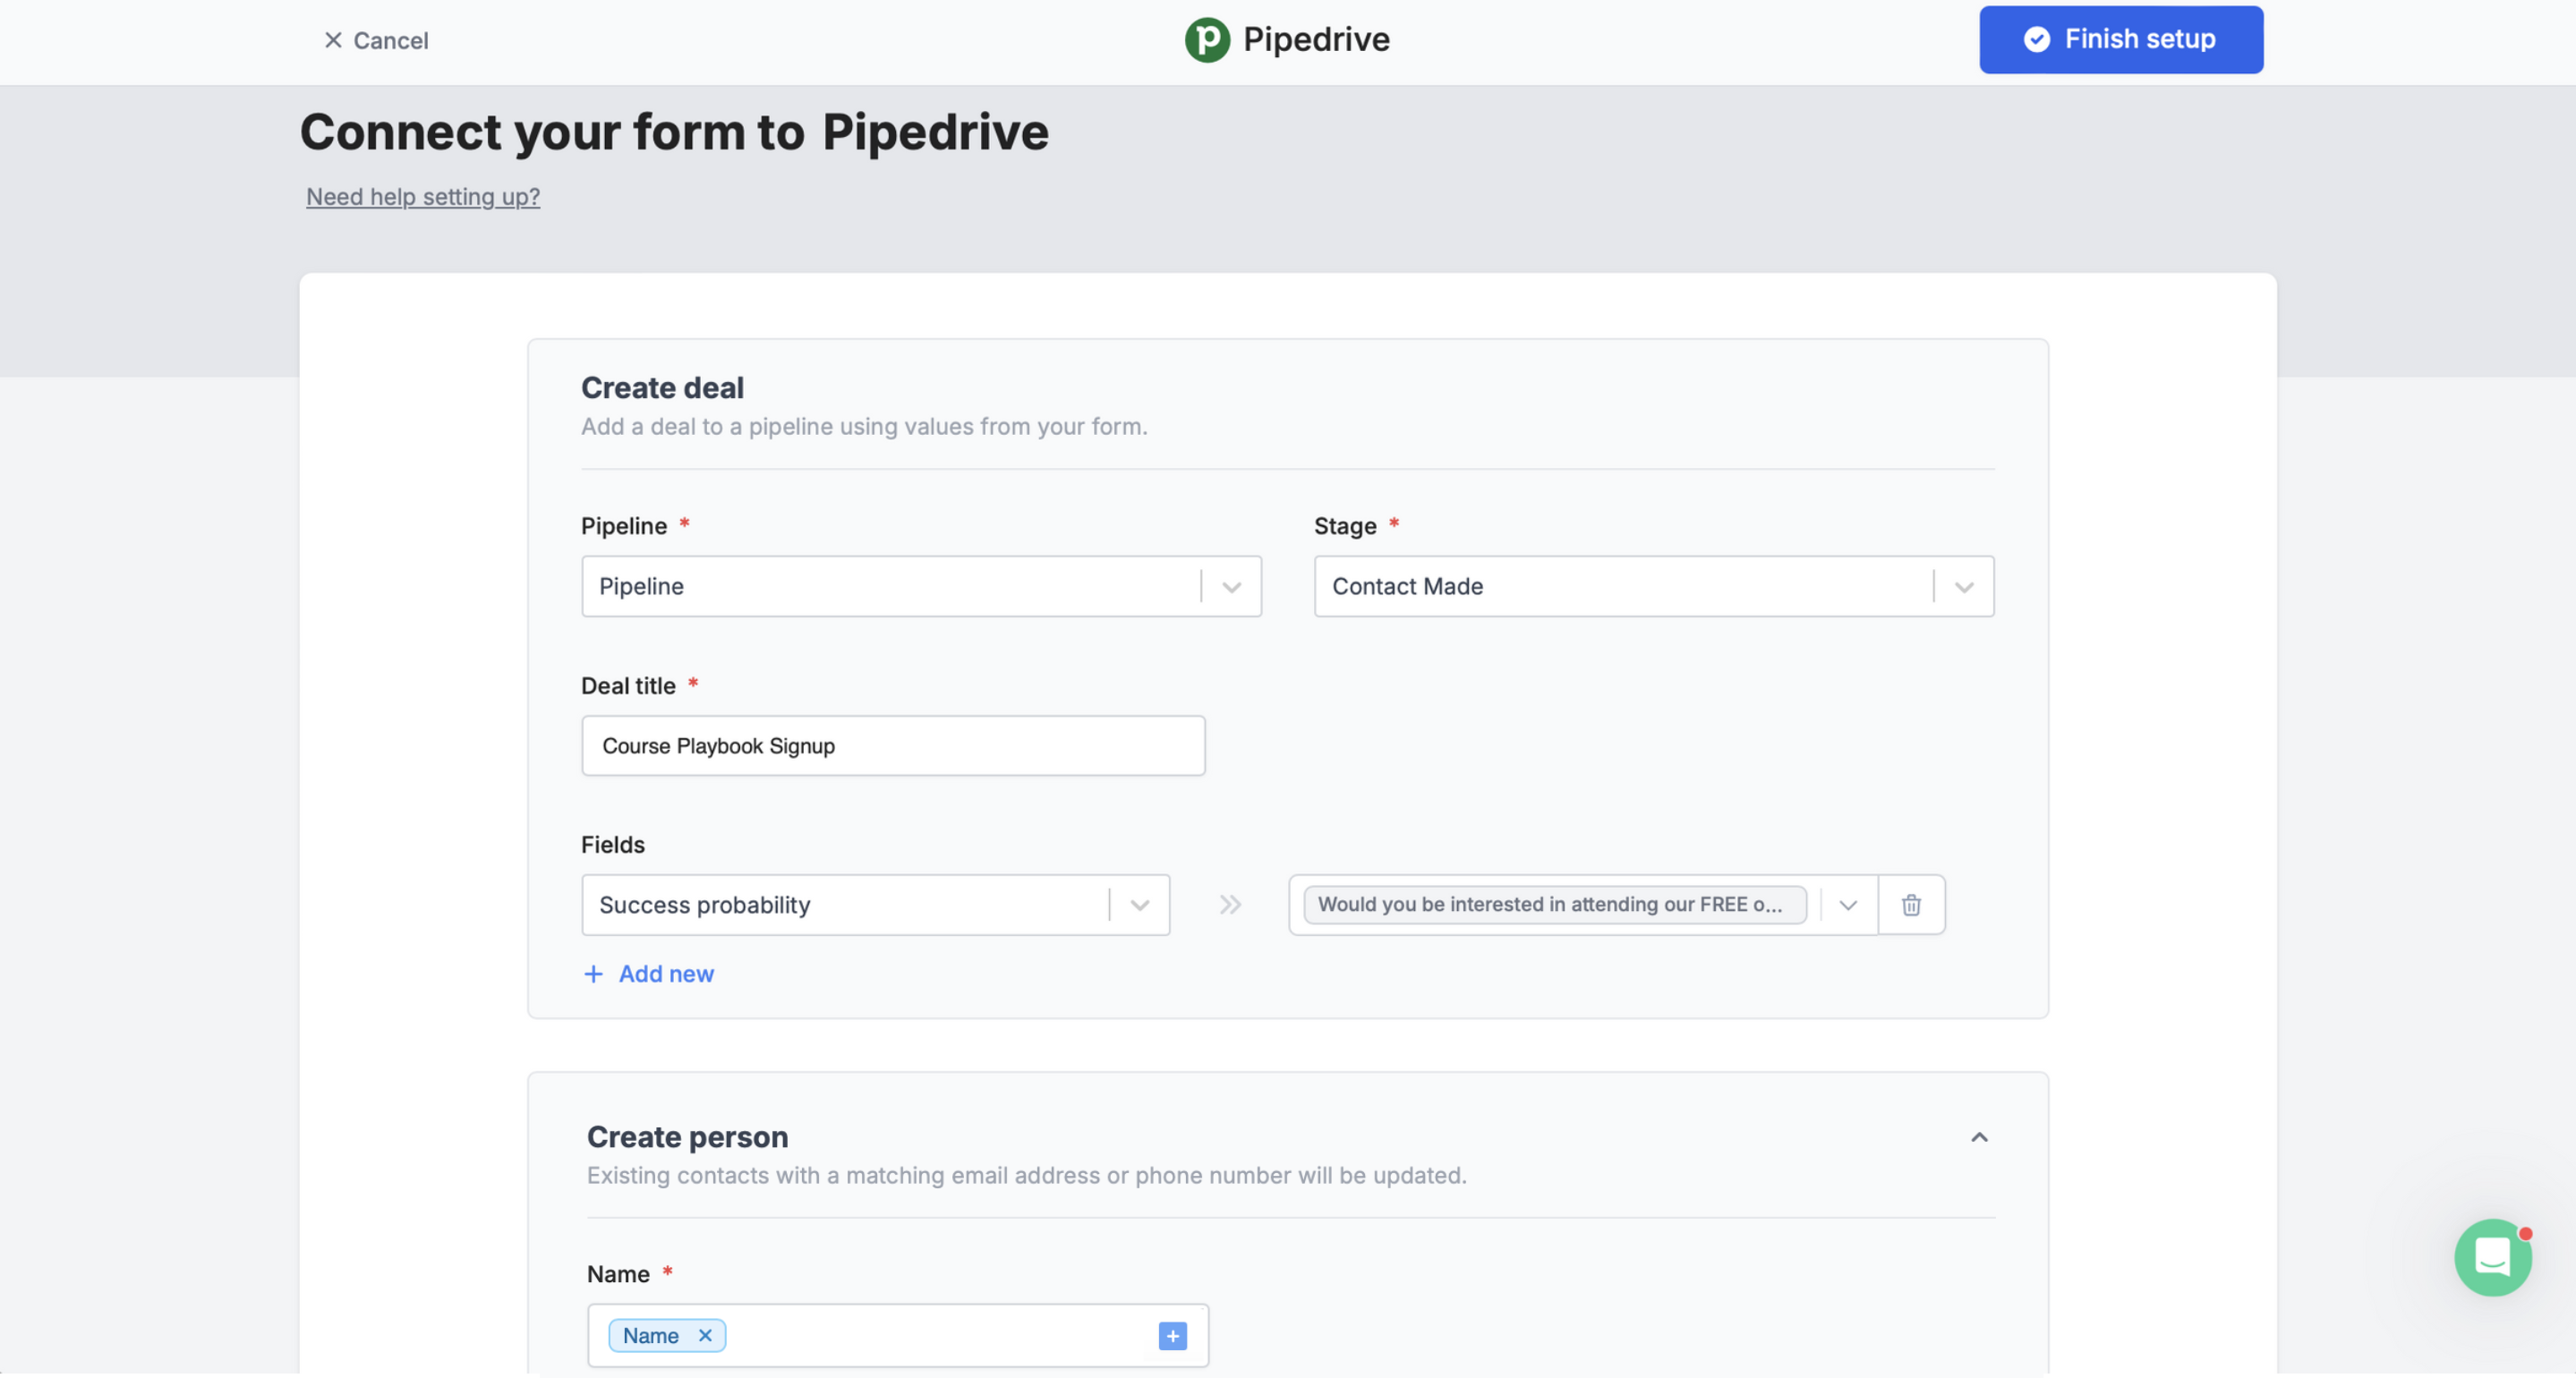Select the Course Playbook Signup text

coord(718,745)
